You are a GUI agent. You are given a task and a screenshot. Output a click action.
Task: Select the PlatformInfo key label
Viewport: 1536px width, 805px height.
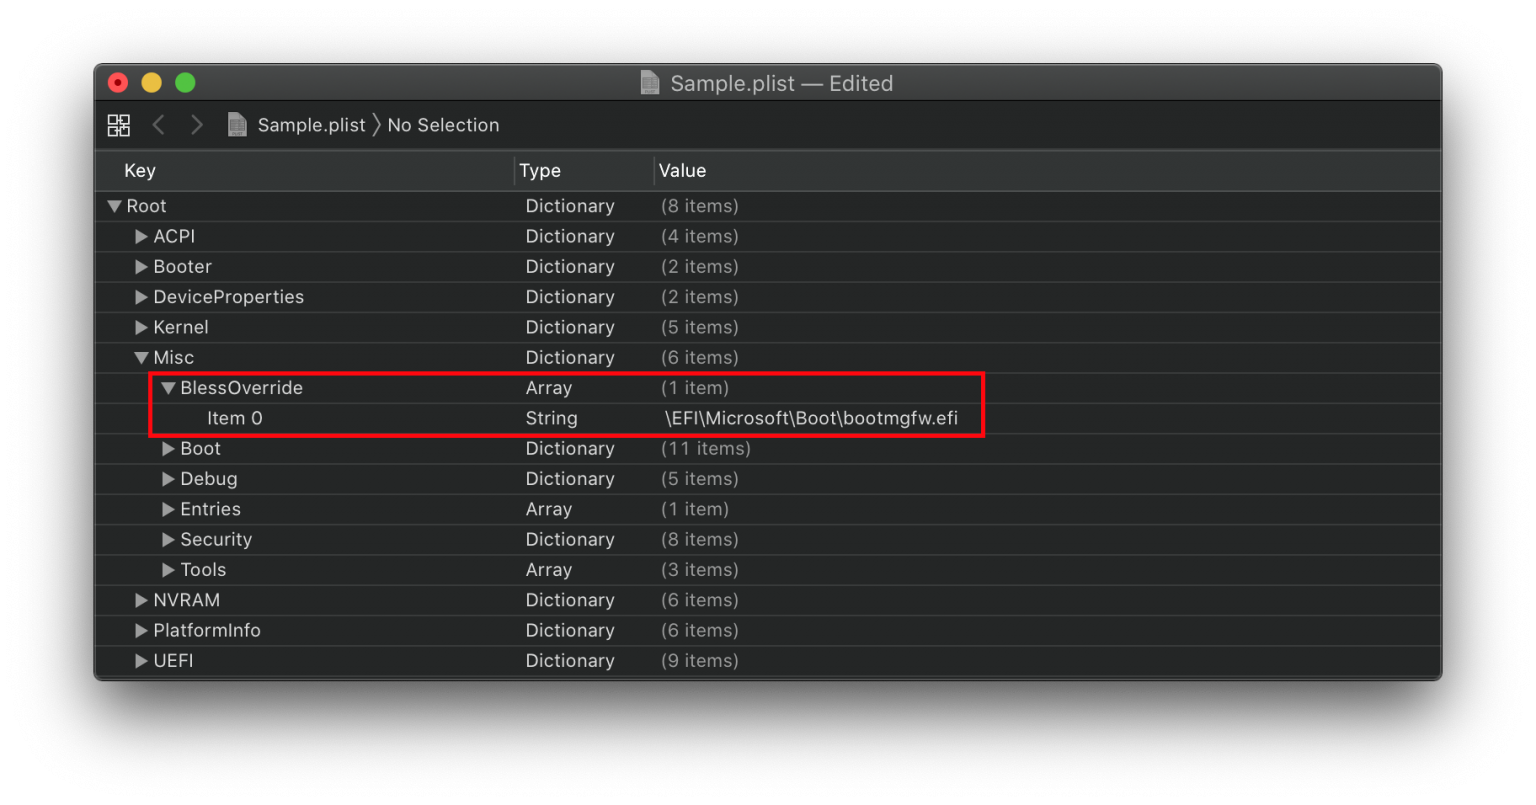click(x=207, y=631)
